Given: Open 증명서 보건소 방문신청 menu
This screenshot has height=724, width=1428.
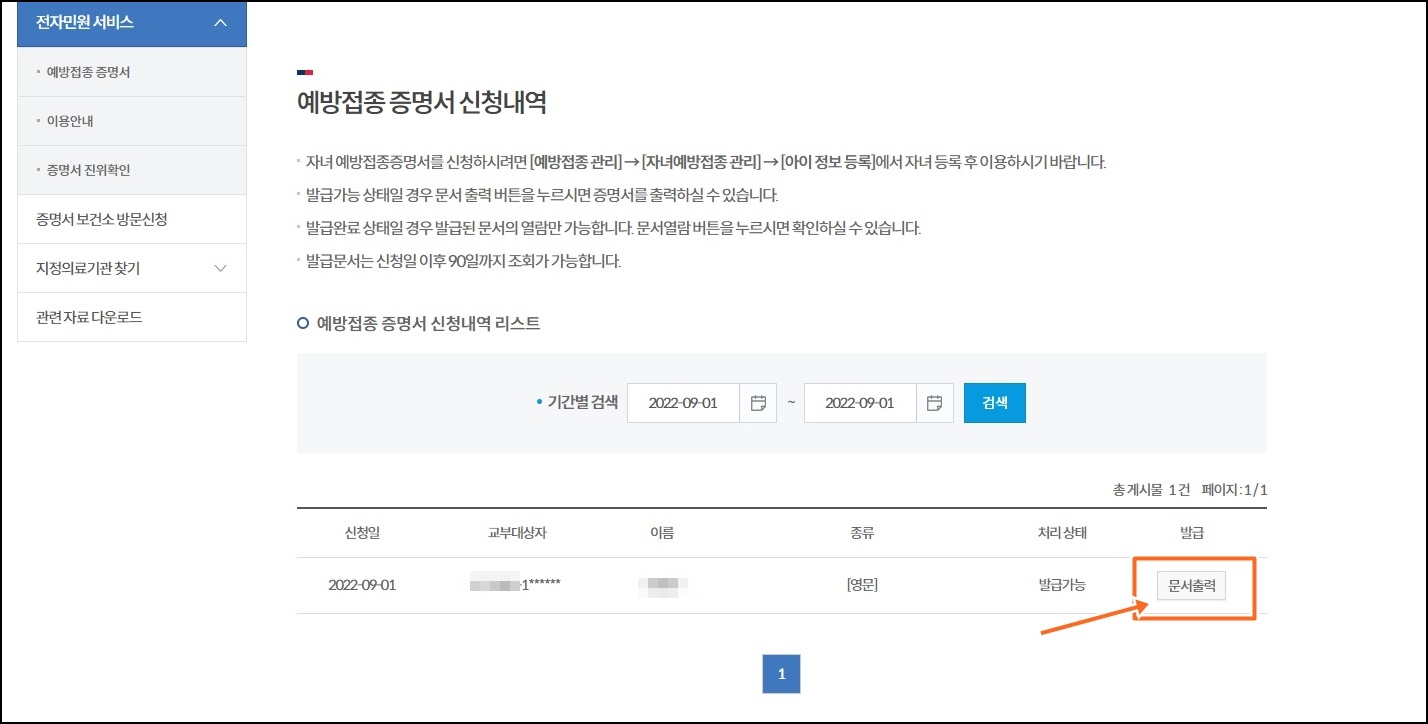Looking at the screenshot, I should [132, 219].
